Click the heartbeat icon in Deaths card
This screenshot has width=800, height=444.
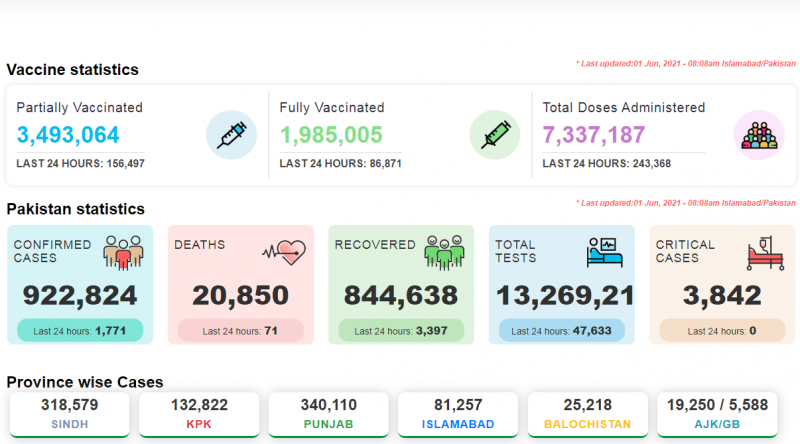(x=283, y=252)
